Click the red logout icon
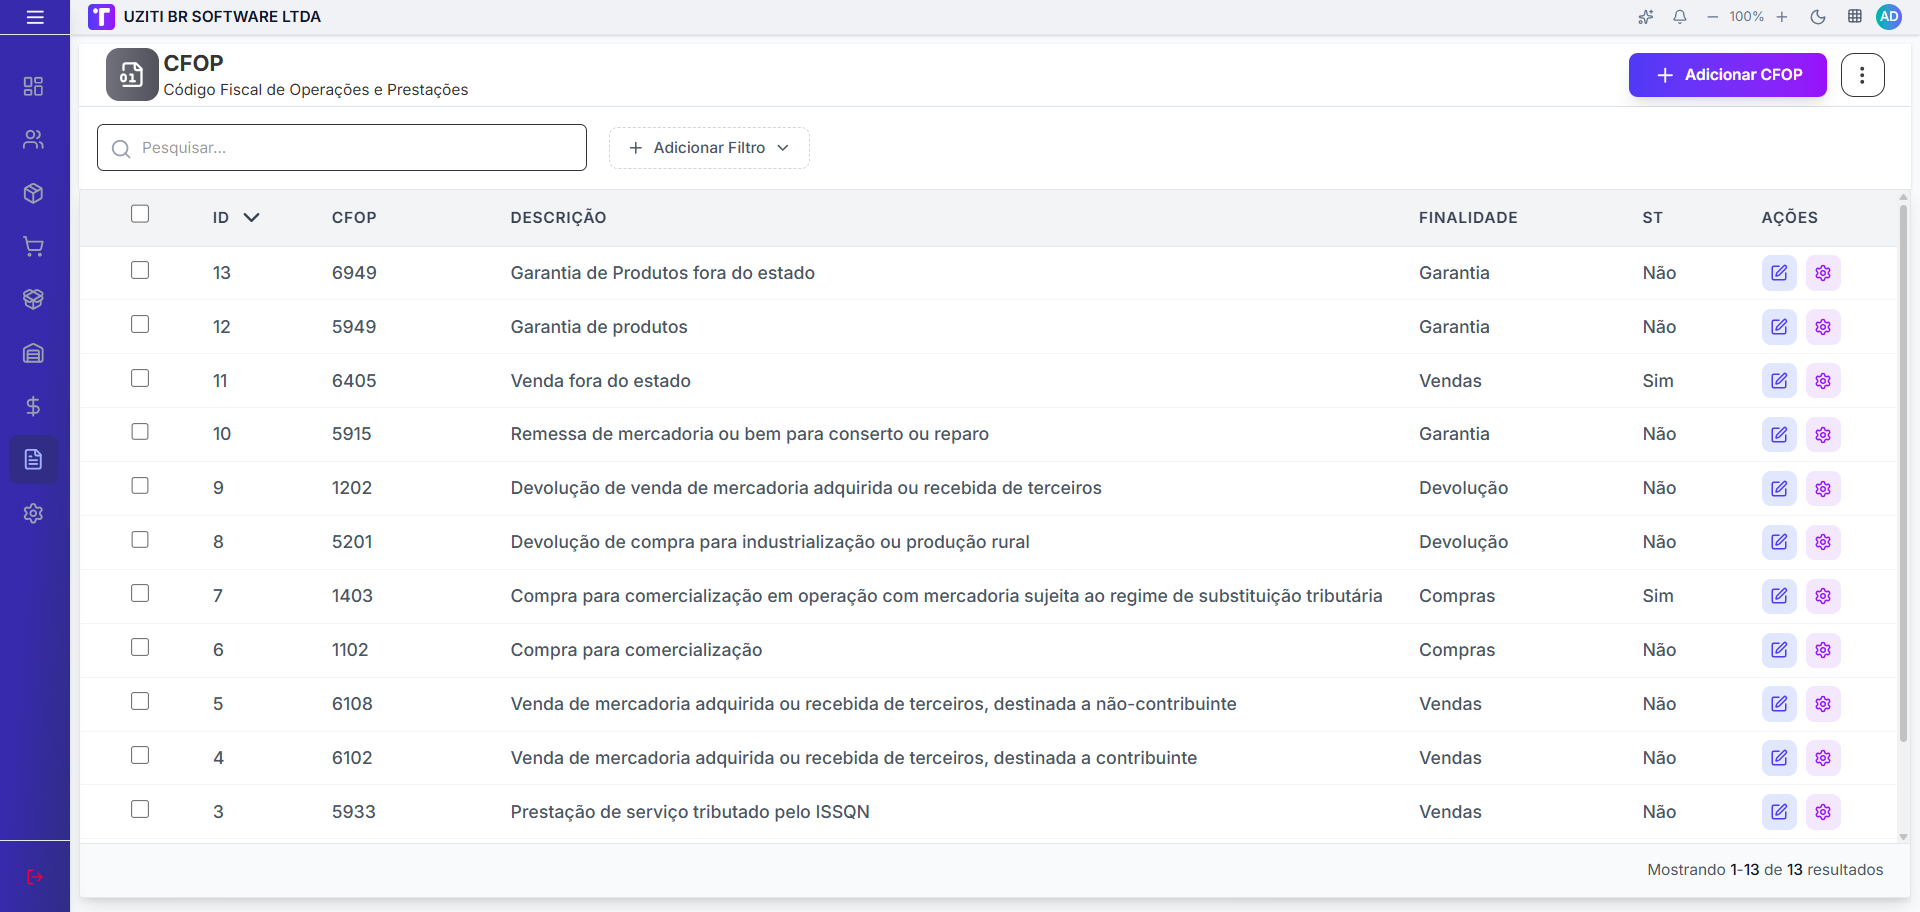 click(x=35, y=877)
